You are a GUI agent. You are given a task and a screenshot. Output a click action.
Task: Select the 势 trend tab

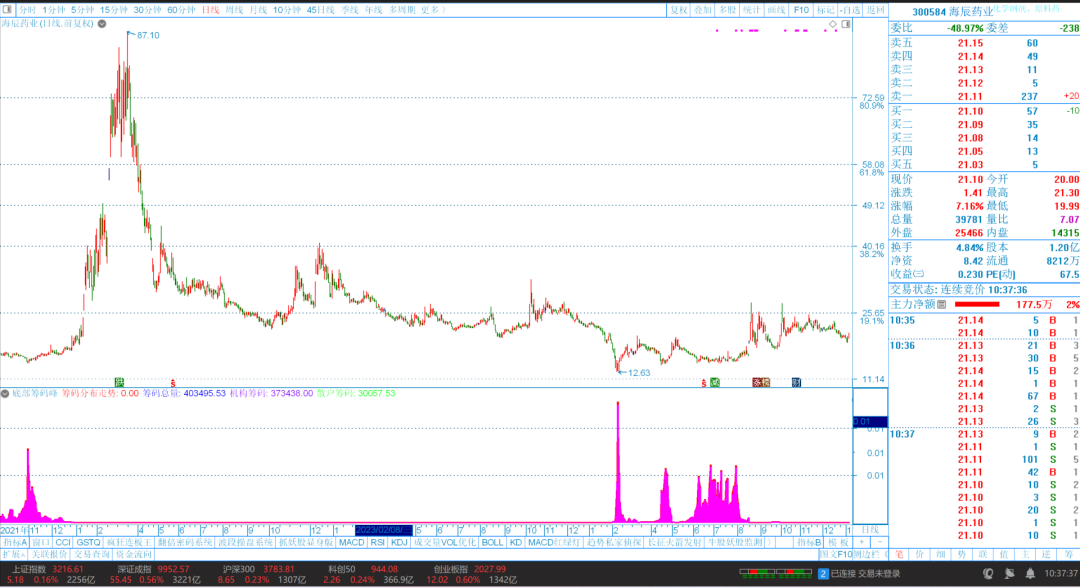click(x=962, y=554)
